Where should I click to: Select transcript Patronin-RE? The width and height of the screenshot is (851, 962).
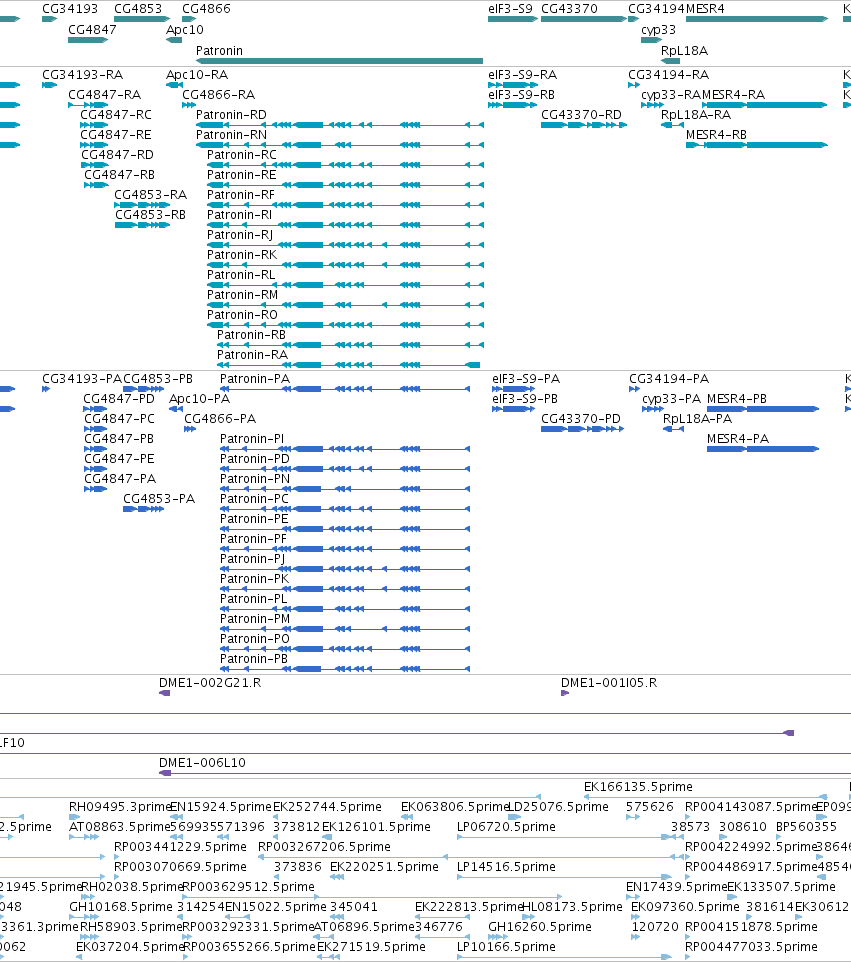[345, 185]
